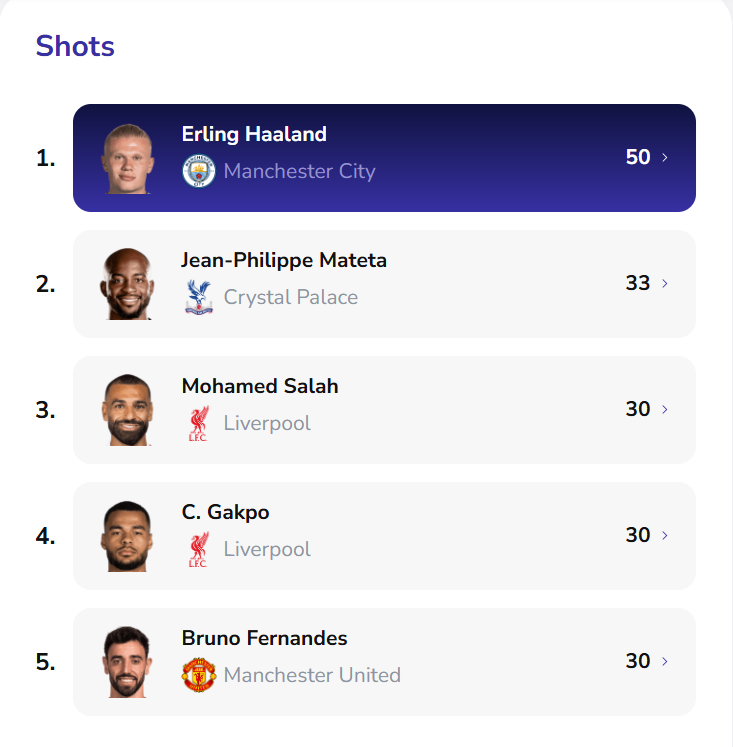The image size is (733, 747).
Task: Click Haaland's shot count of 50
Action: pos(638,157)
